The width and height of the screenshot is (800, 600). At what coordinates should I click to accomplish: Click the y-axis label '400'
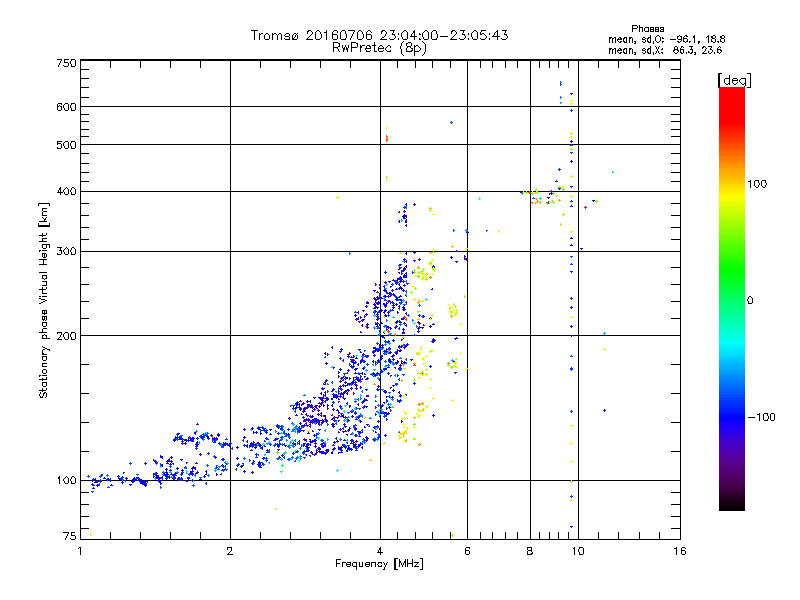67,192
